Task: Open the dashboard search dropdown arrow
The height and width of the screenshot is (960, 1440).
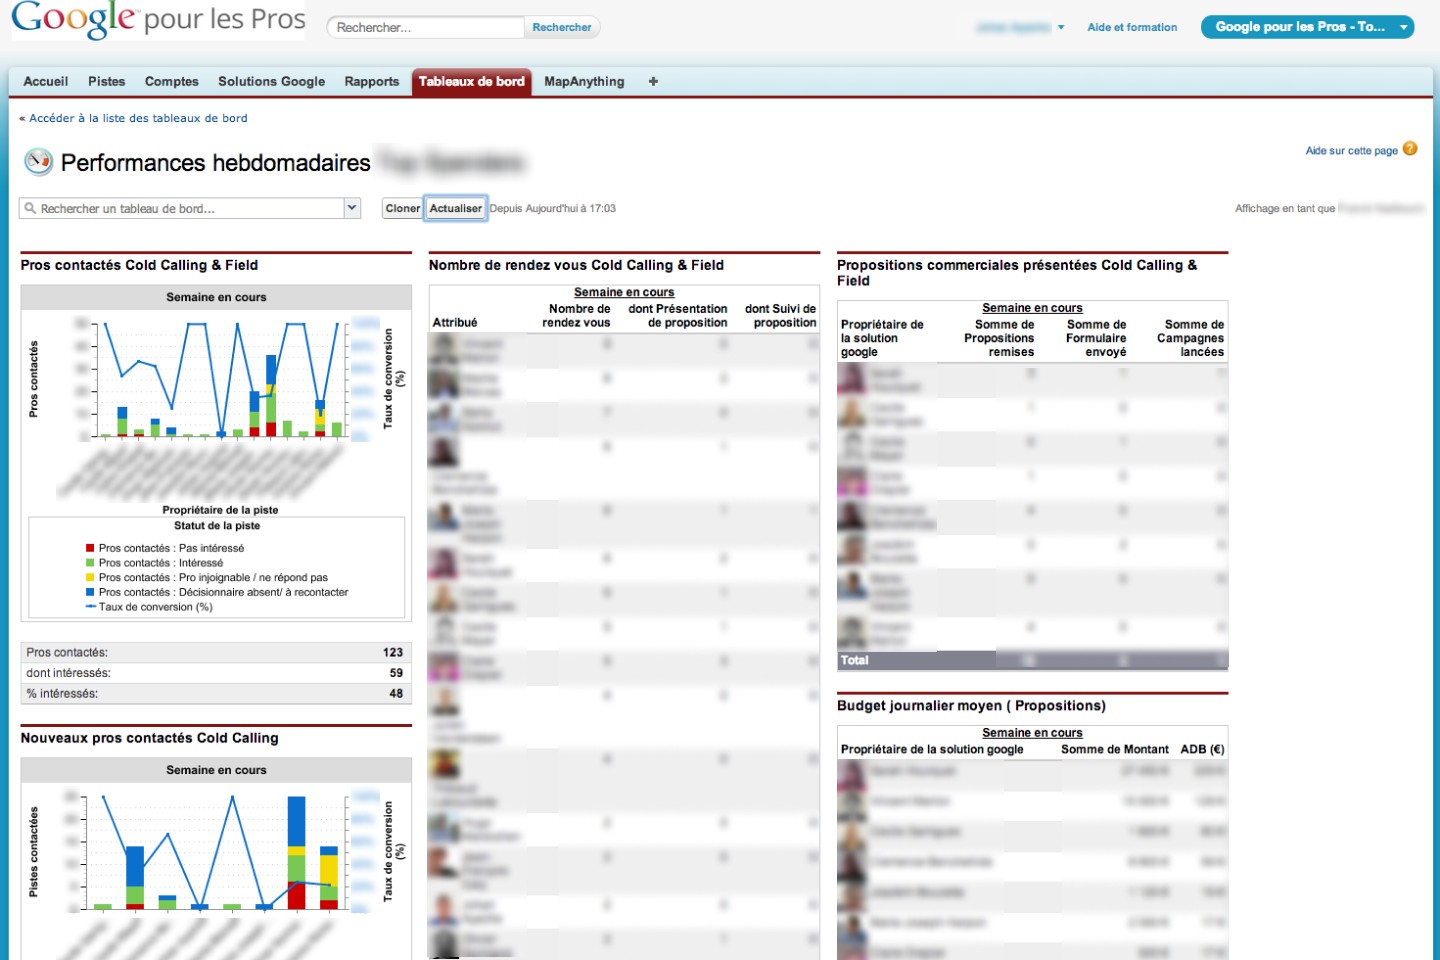Action: click(x=352, y=208)
